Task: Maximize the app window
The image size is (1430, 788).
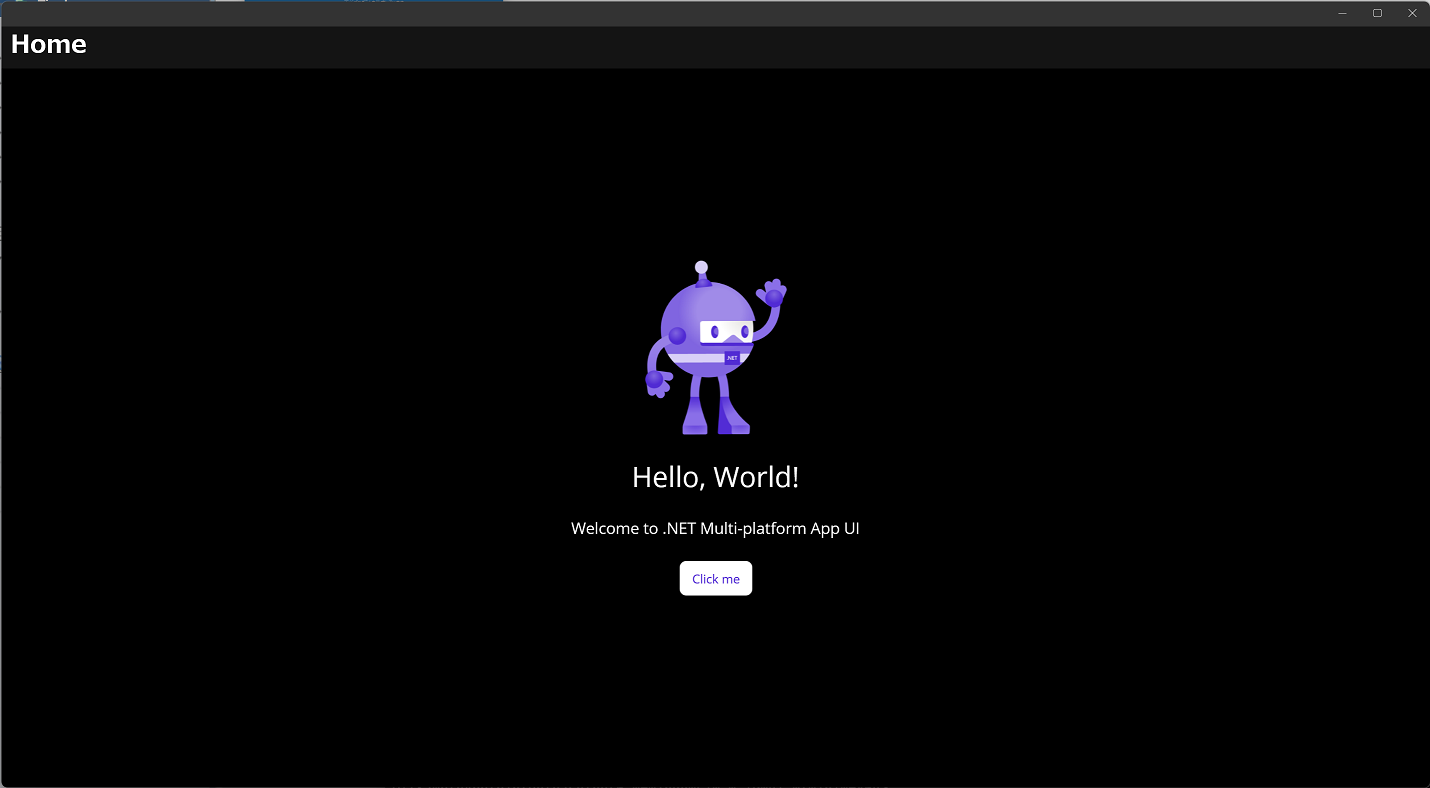Action: (1378, 13)
